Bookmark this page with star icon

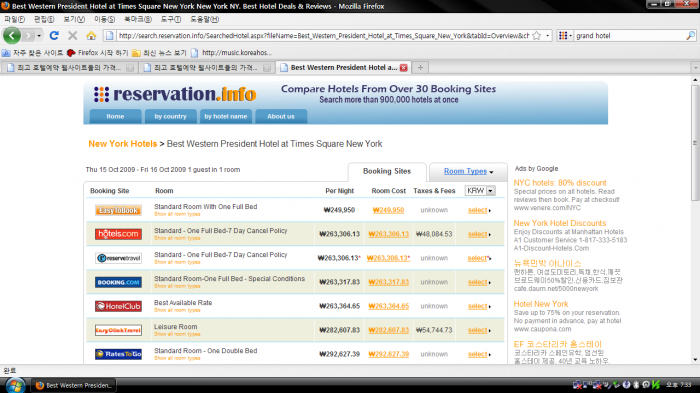point(537,35)
